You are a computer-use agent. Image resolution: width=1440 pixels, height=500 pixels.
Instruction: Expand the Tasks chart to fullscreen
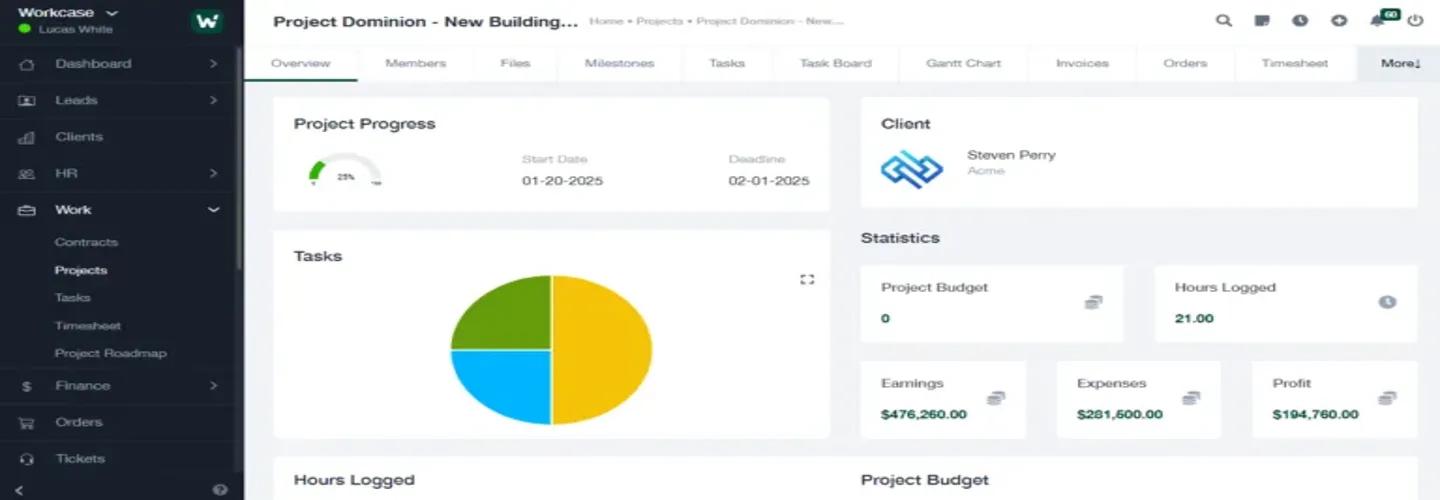pos(807,280)
